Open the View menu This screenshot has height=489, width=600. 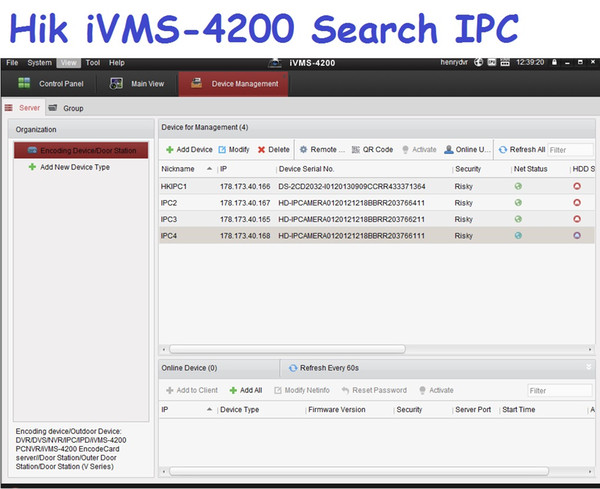click(68, 63)
